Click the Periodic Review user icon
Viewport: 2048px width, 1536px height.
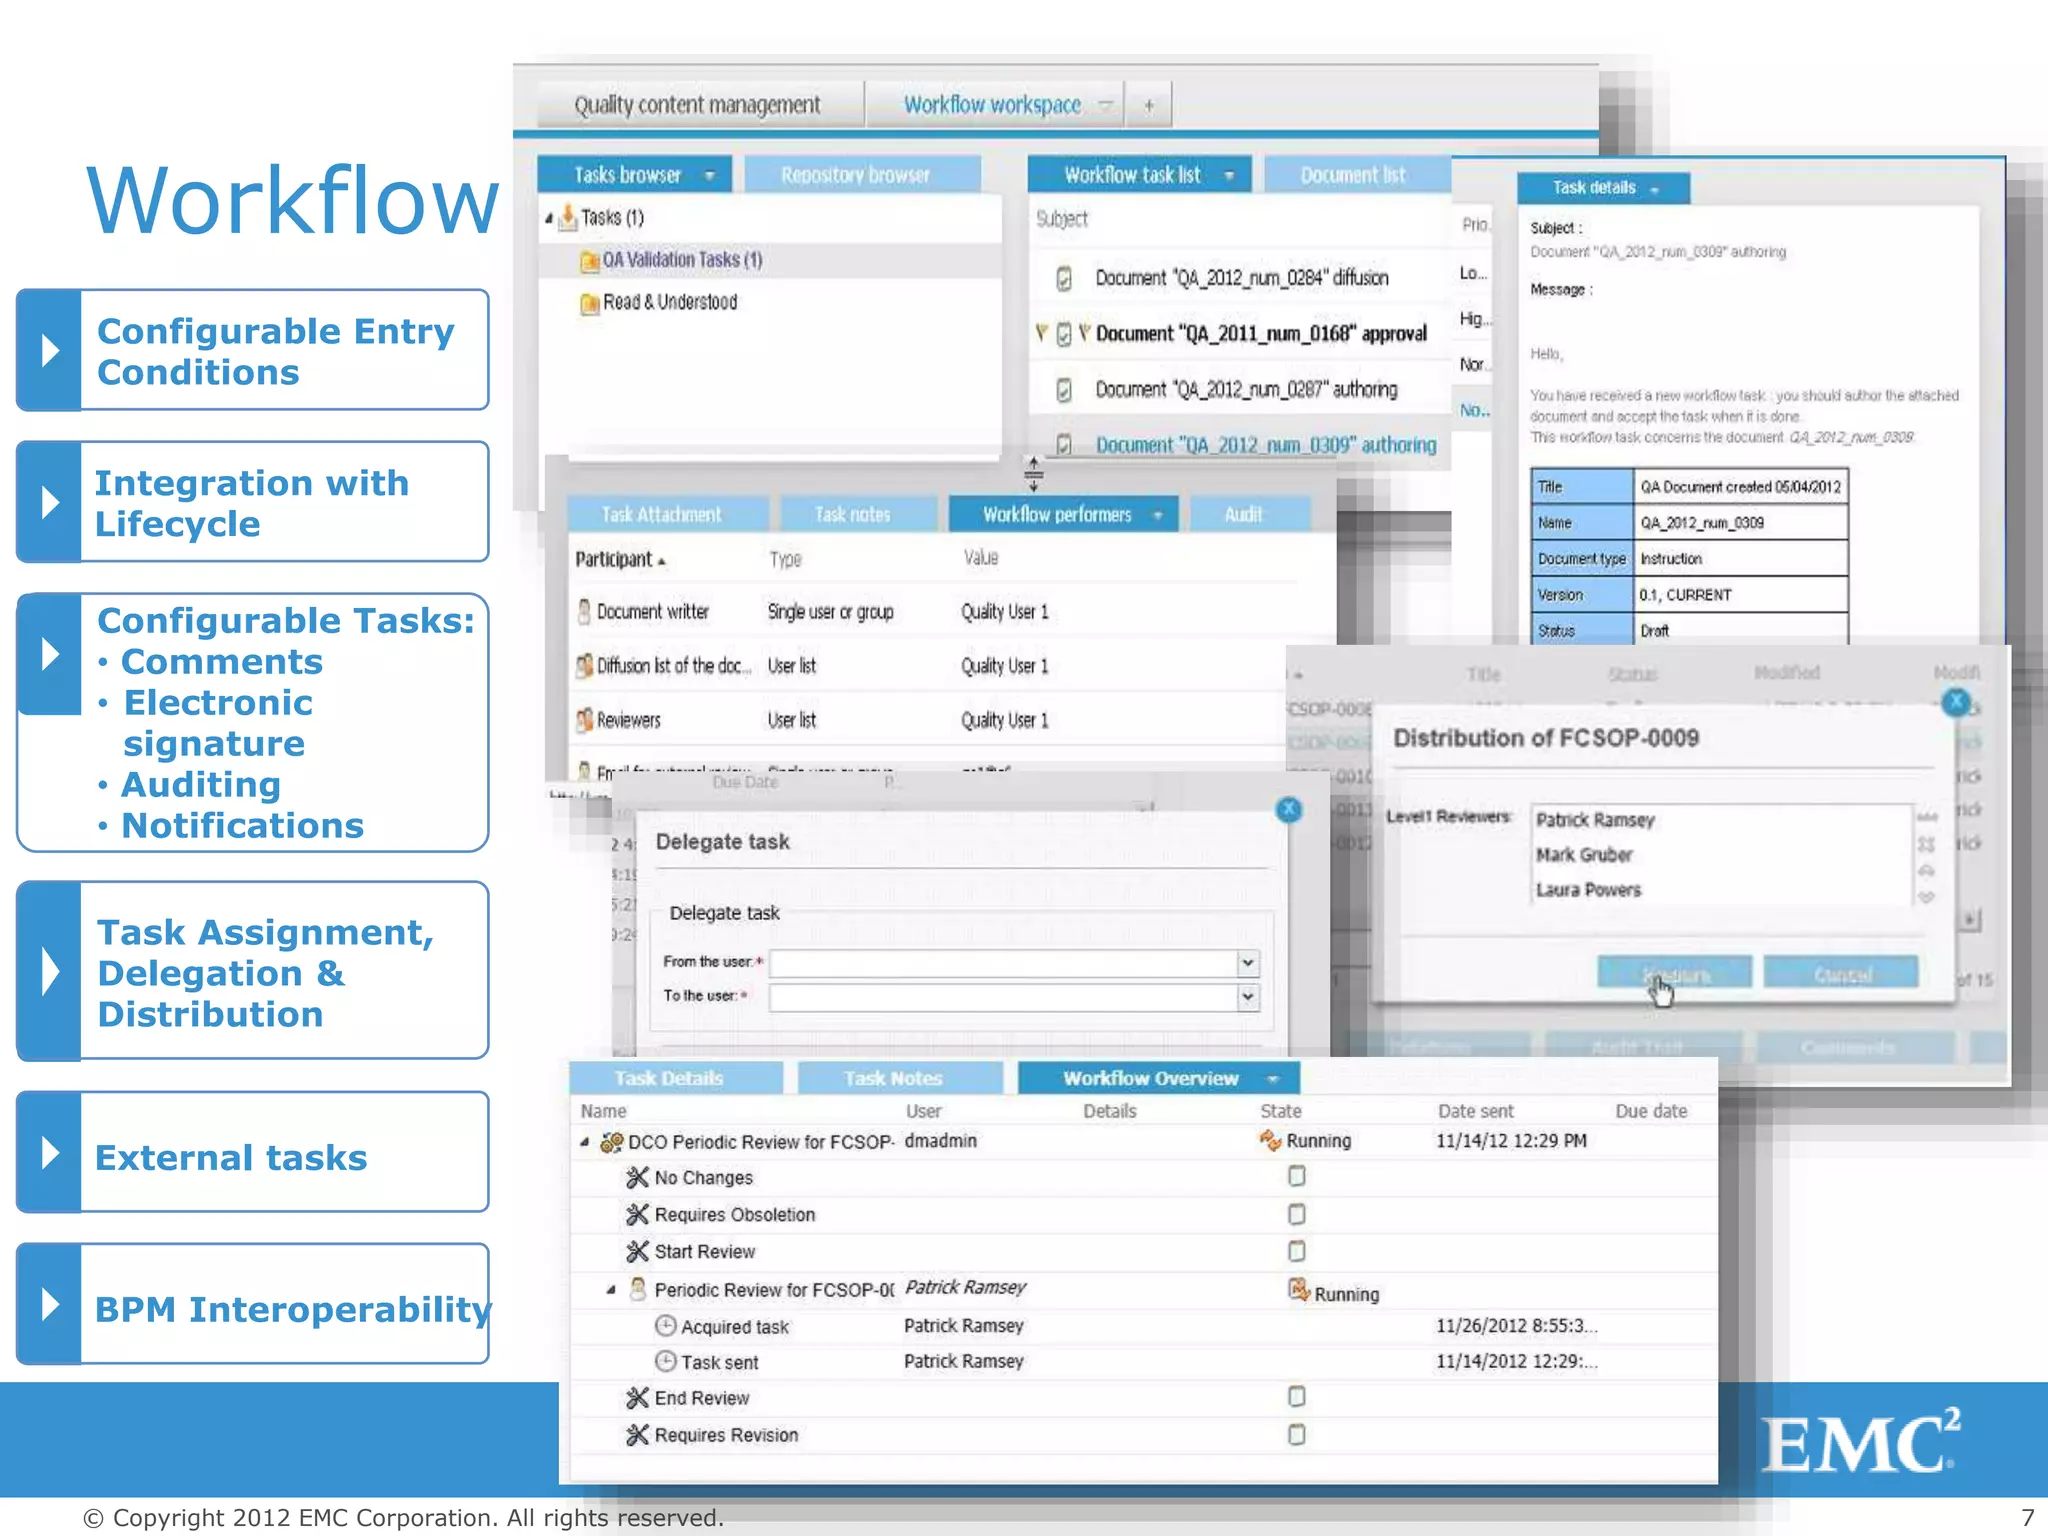click(637, 1289)
